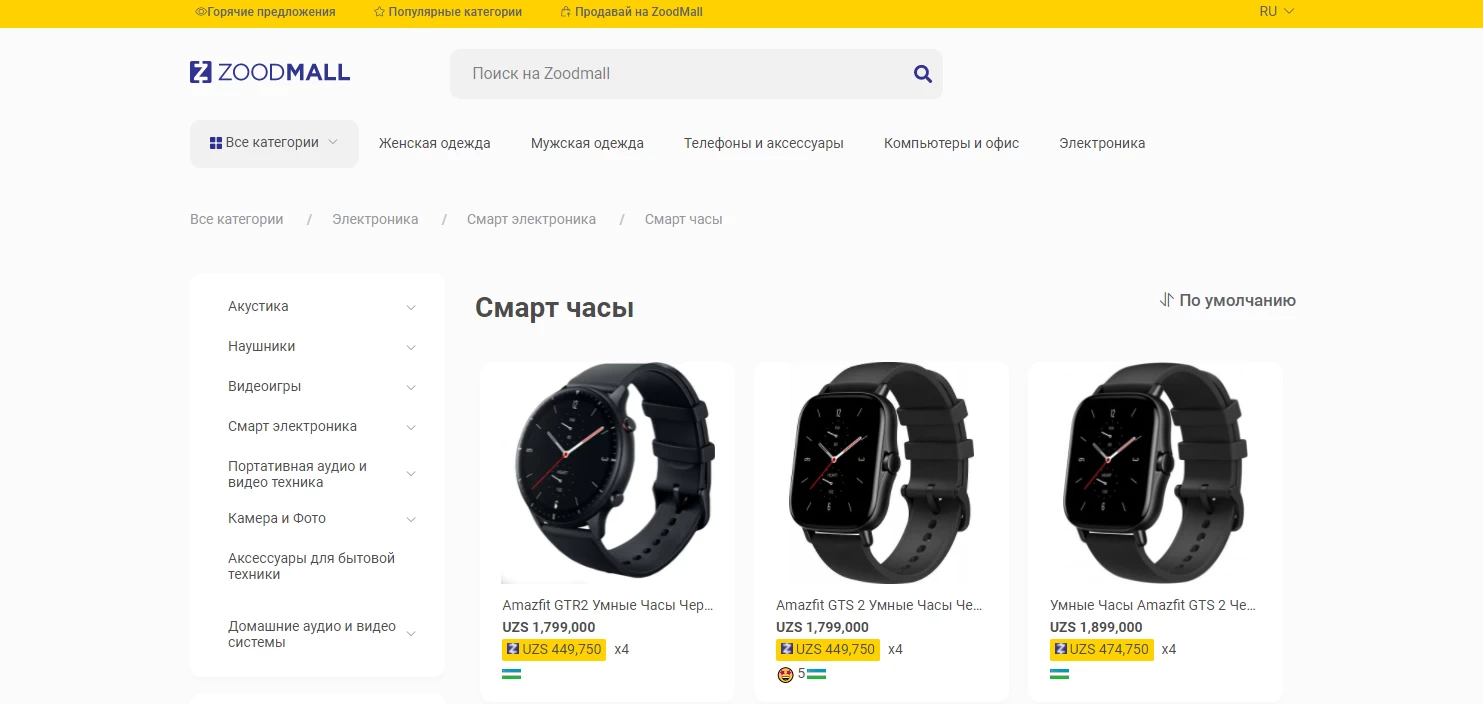Click the Продавай на ZoodMall shop icon

click(x=566, y=12)
